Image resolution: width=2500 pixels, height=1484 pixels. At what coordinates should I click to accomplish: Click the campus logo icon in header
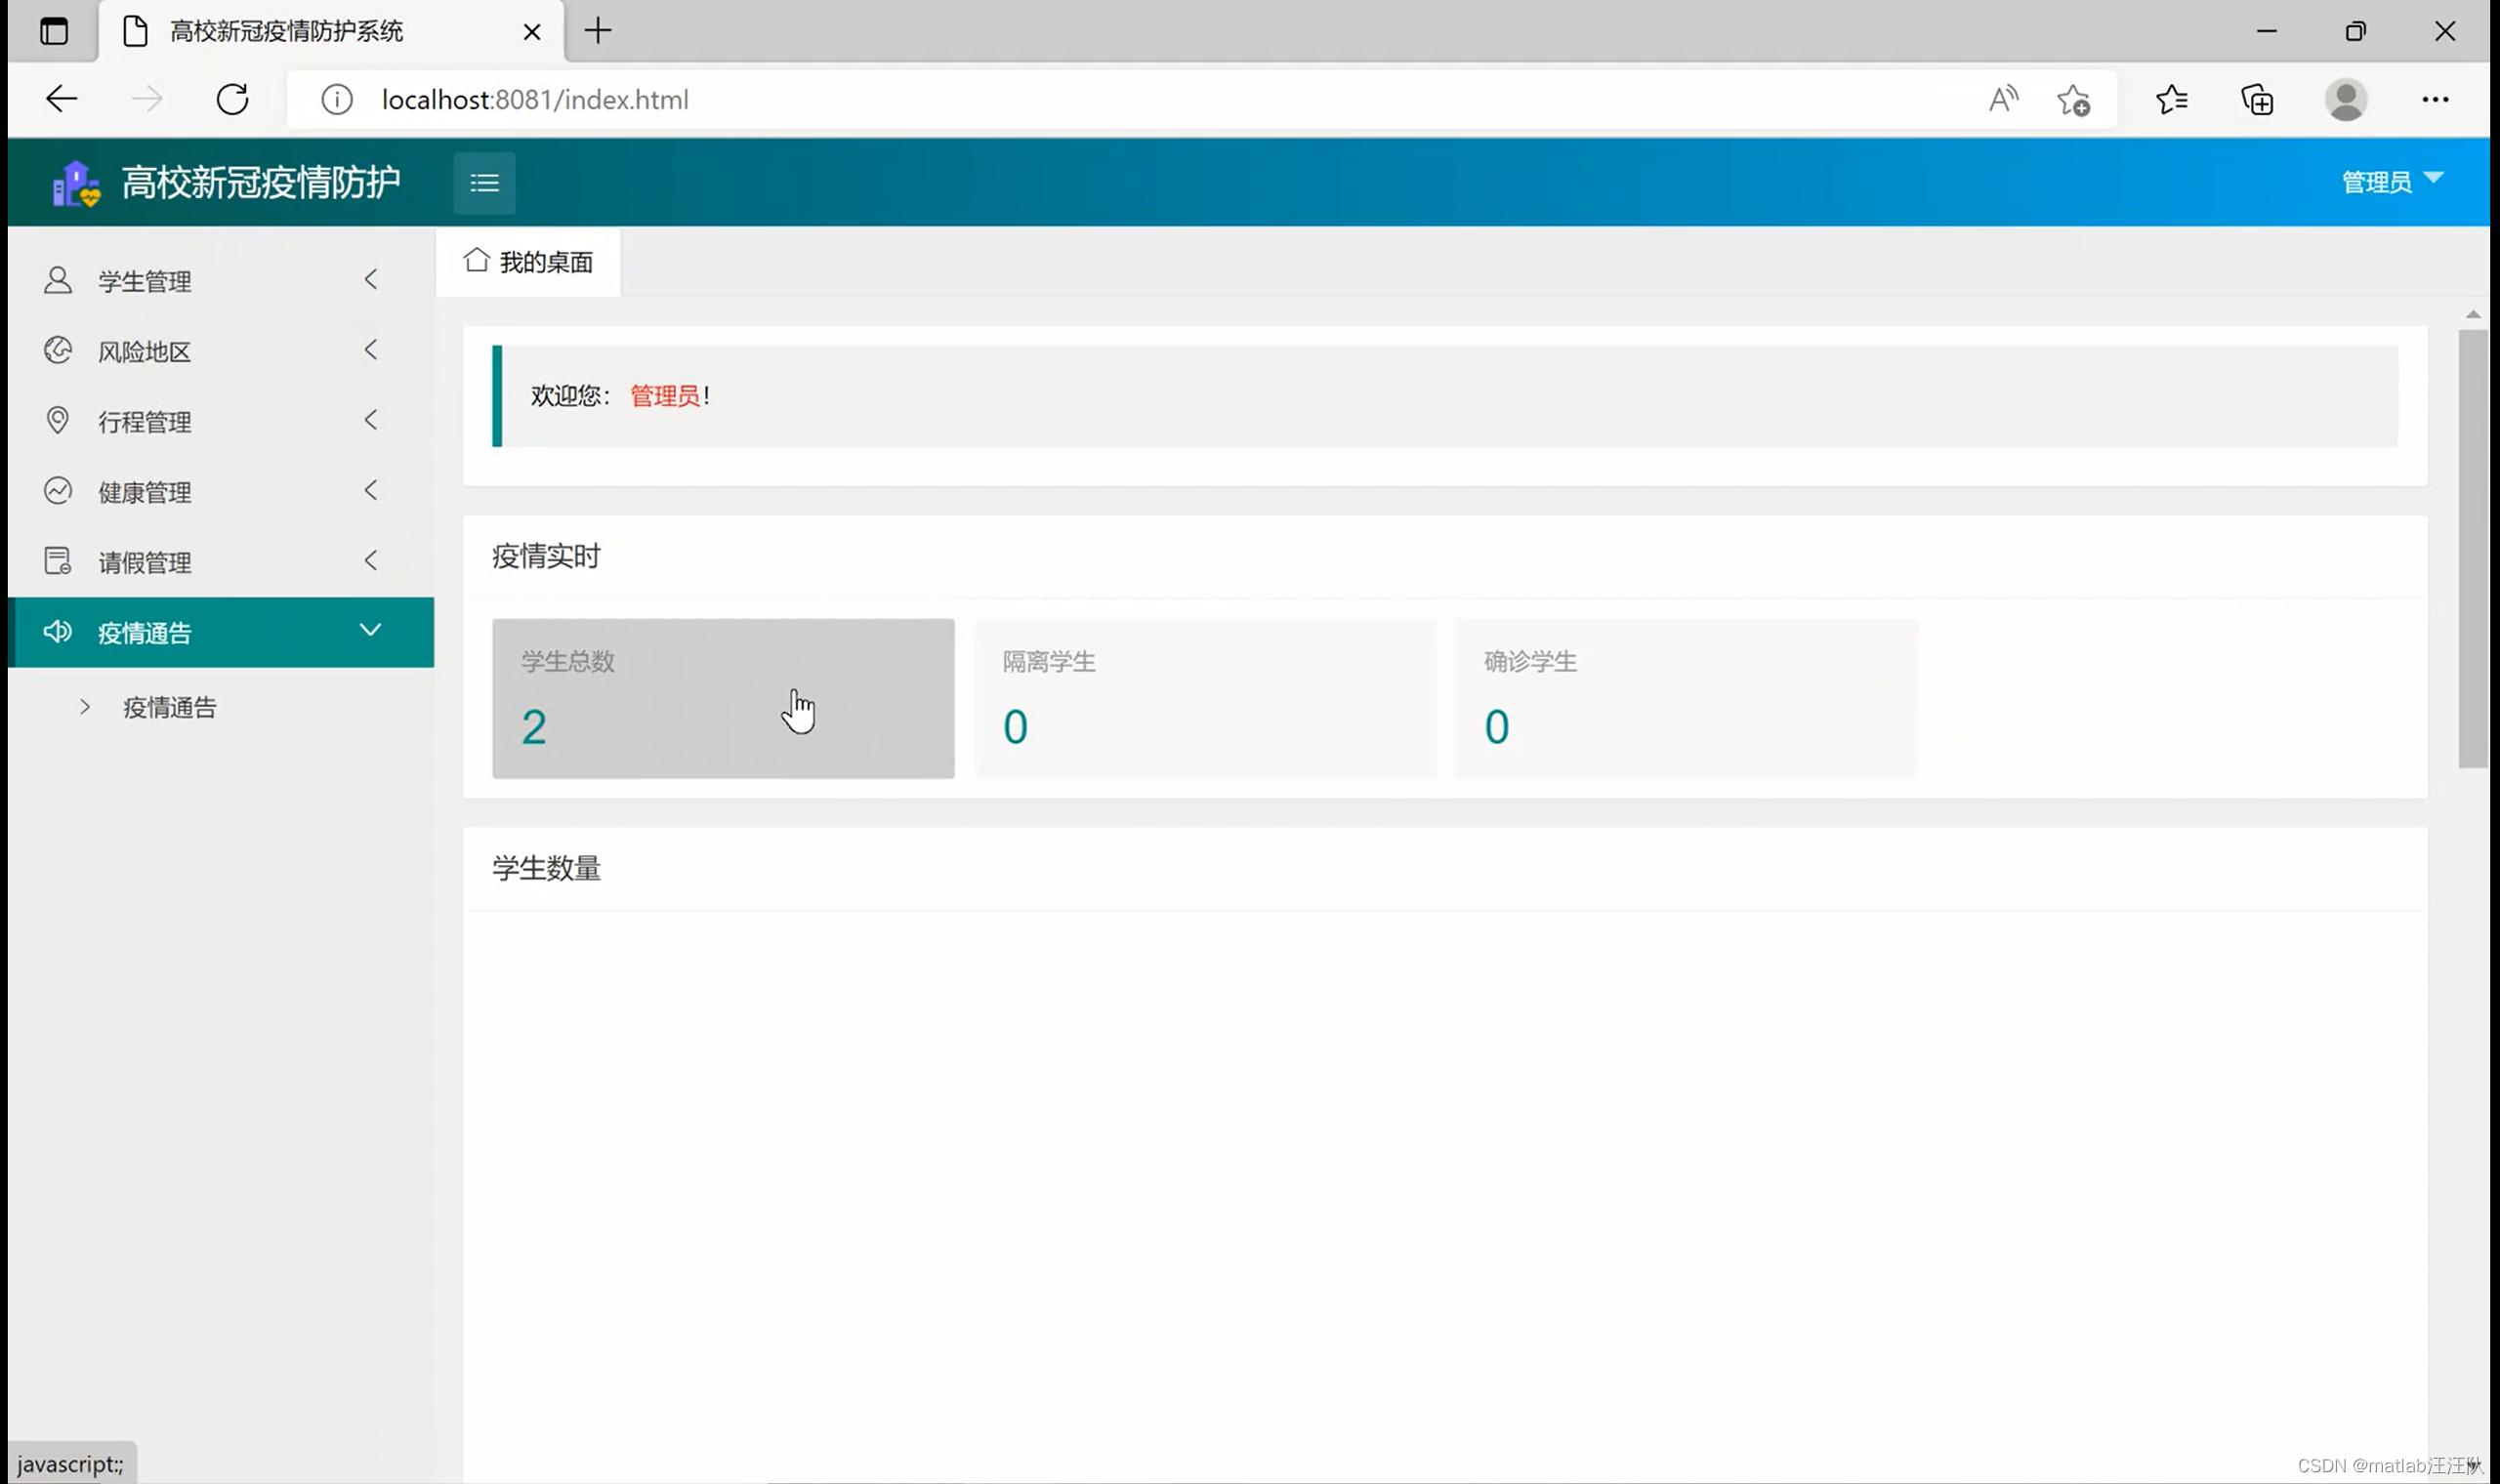coord(76,184)
